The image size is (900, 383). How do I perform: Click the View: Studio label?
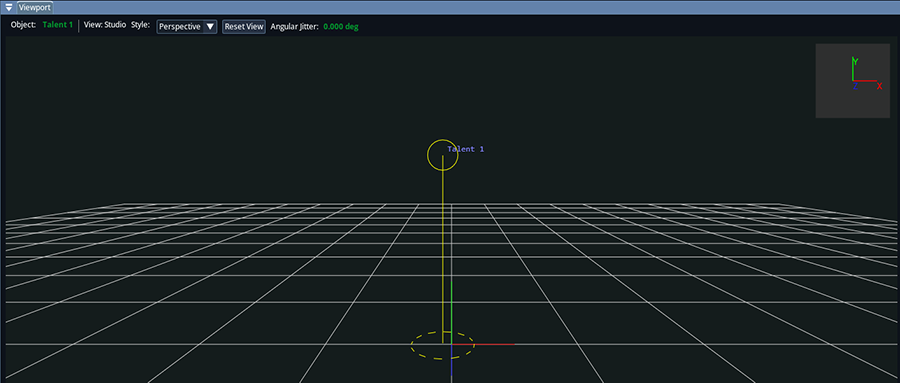click(104, 25)
